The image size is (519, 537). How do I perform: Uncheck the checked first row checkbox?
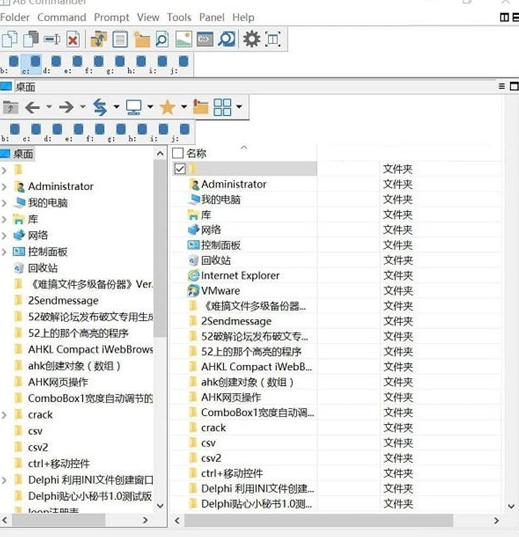click(x=180, y=168)
